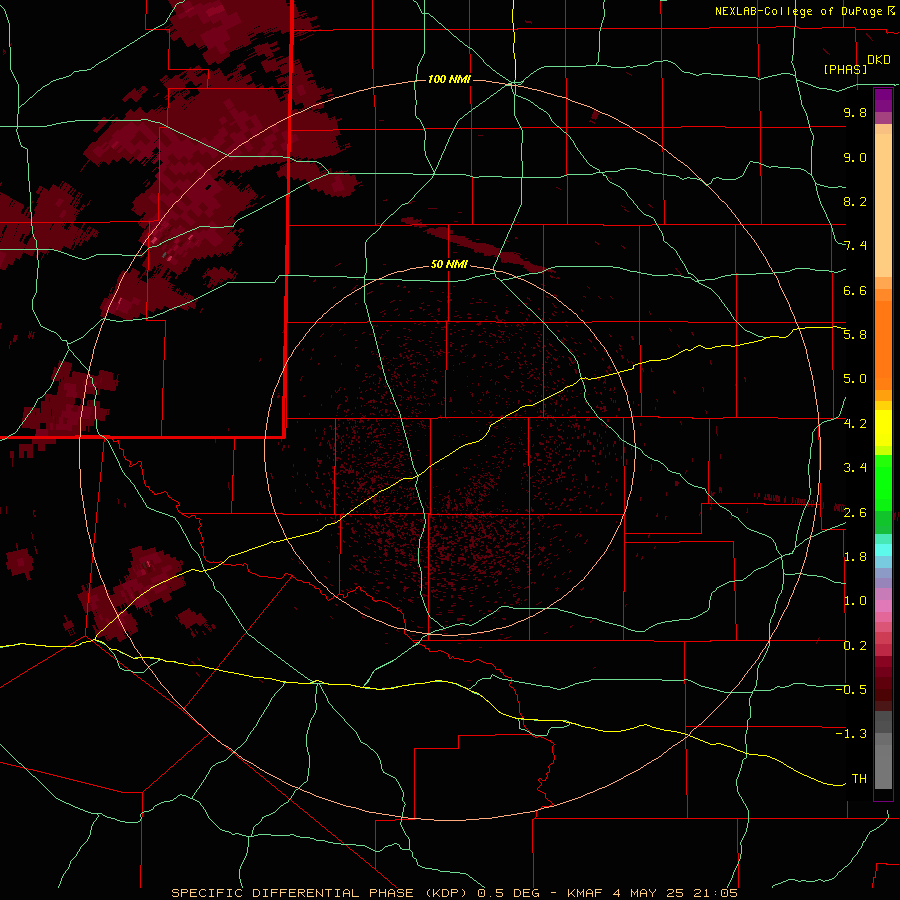Pick the pink swatch near 1.0 on color bar
Viewport: 900px width, 900px height.
pyautogui.click(x=883, y=606)
